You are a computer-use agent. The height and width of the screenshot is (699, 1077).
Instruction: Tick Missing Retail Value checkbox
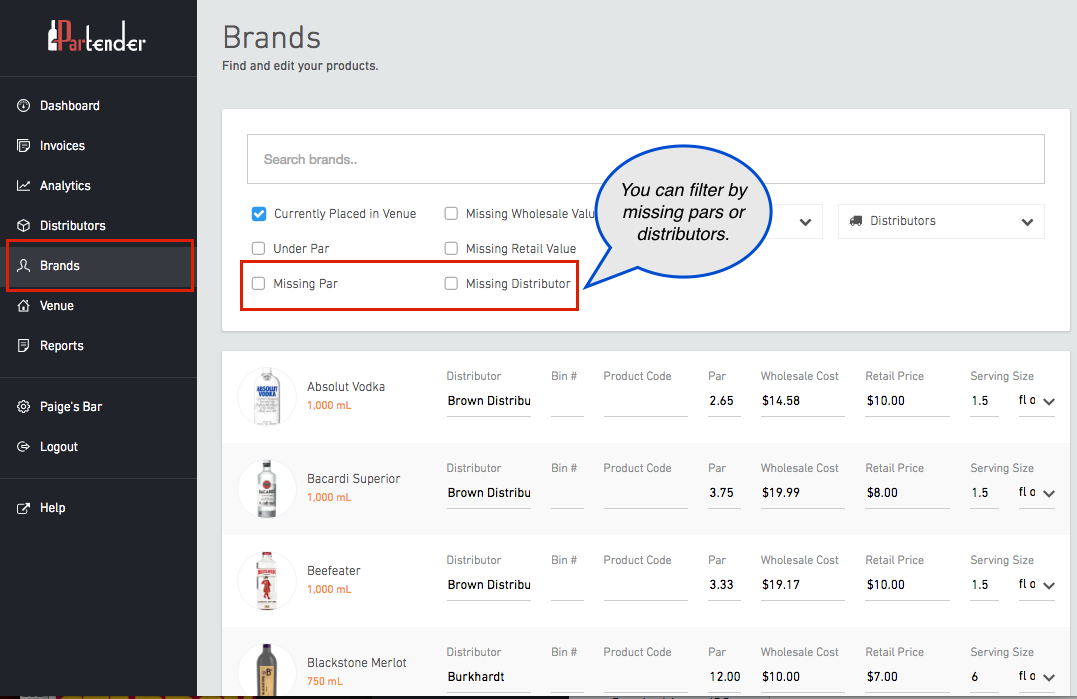click(451, 248)
